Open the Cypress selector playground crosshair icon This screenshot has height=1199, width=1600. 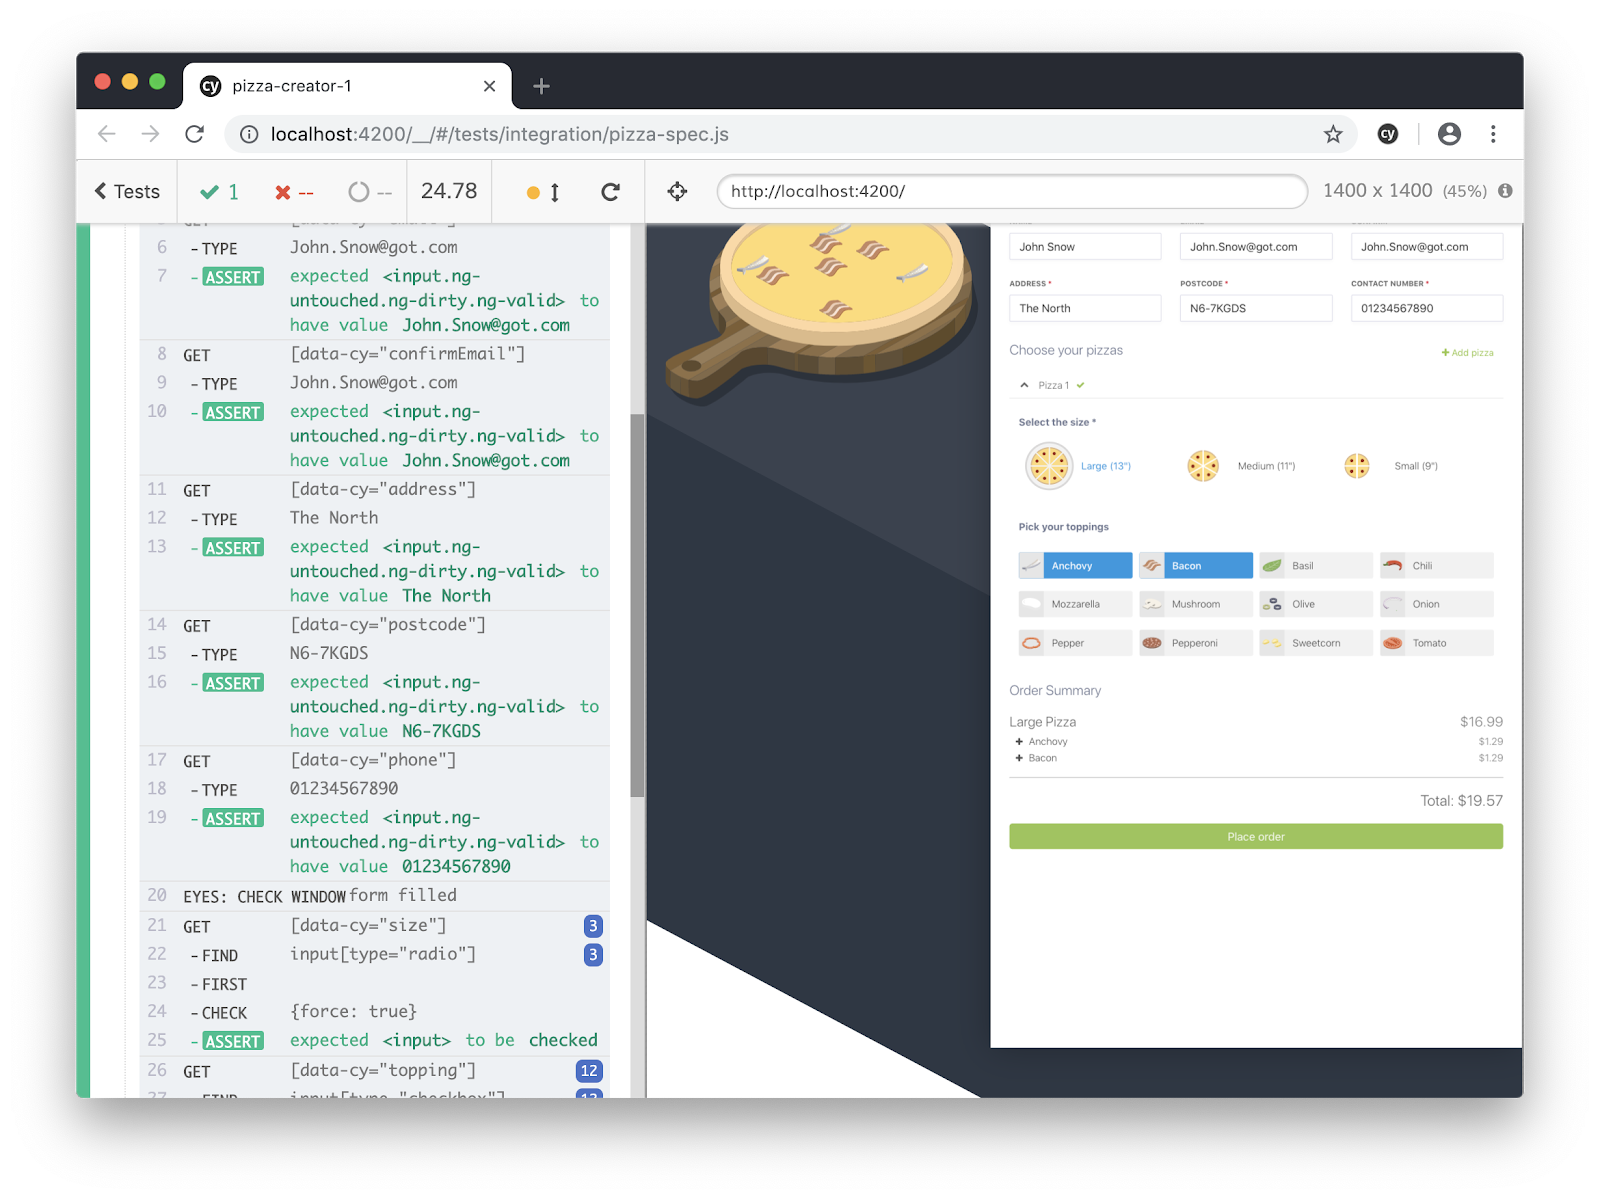(677, 191)
